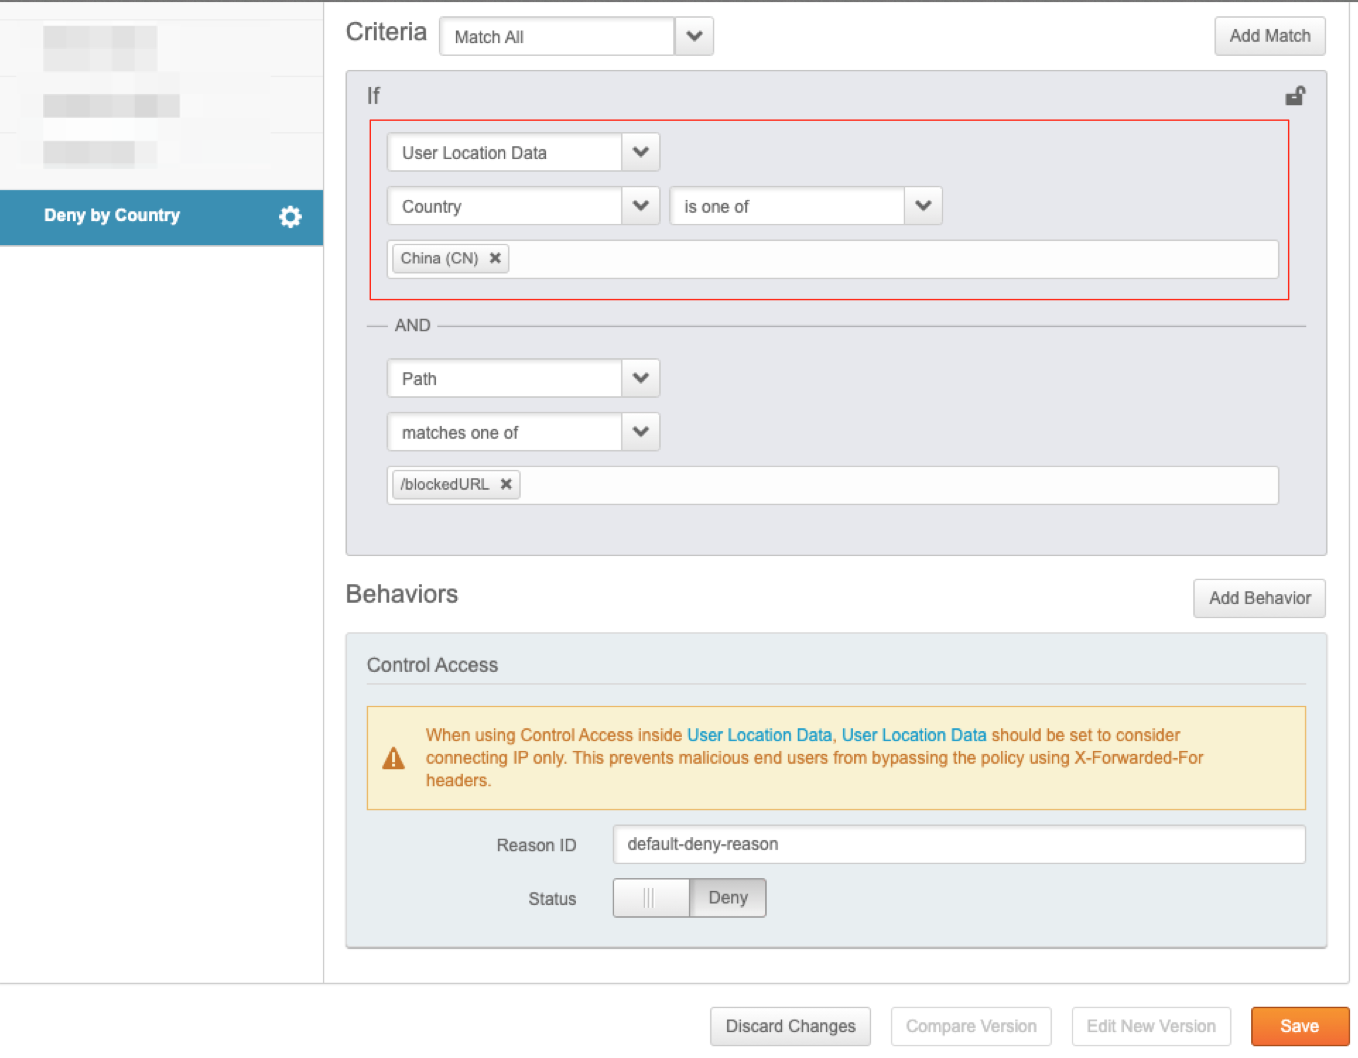Remove the China (CN) tag
The width and height of the screenshot is (1358, 1058).
pyautogui.click(x=495, y=258)
